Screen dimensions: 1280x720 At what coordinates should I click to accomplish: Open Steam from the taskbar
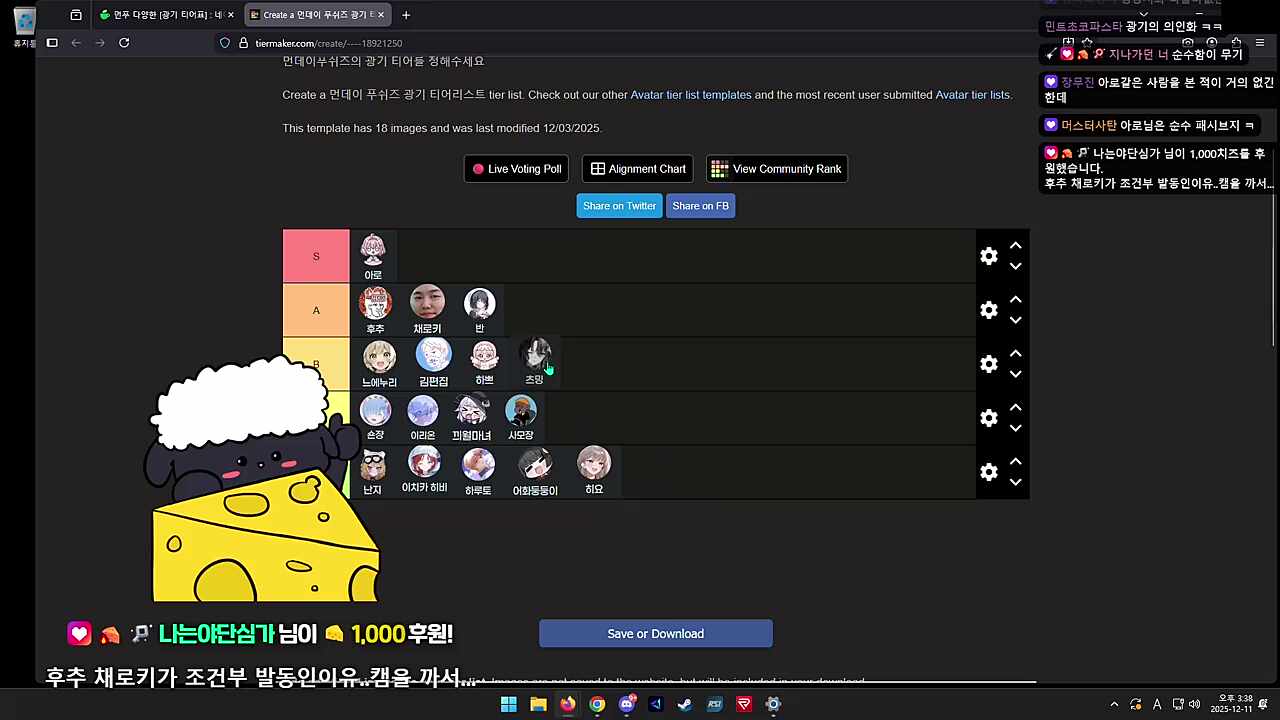click(685, 704)
